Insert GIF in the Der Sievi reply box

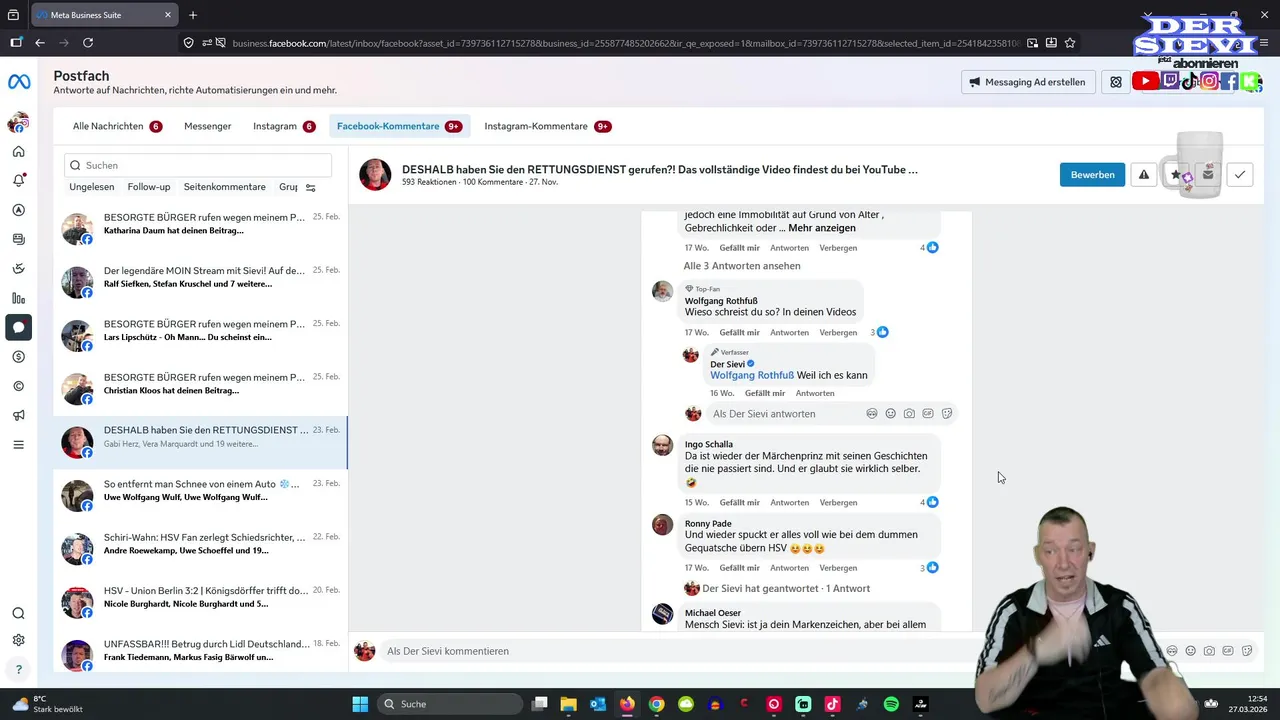click(928, 414)
